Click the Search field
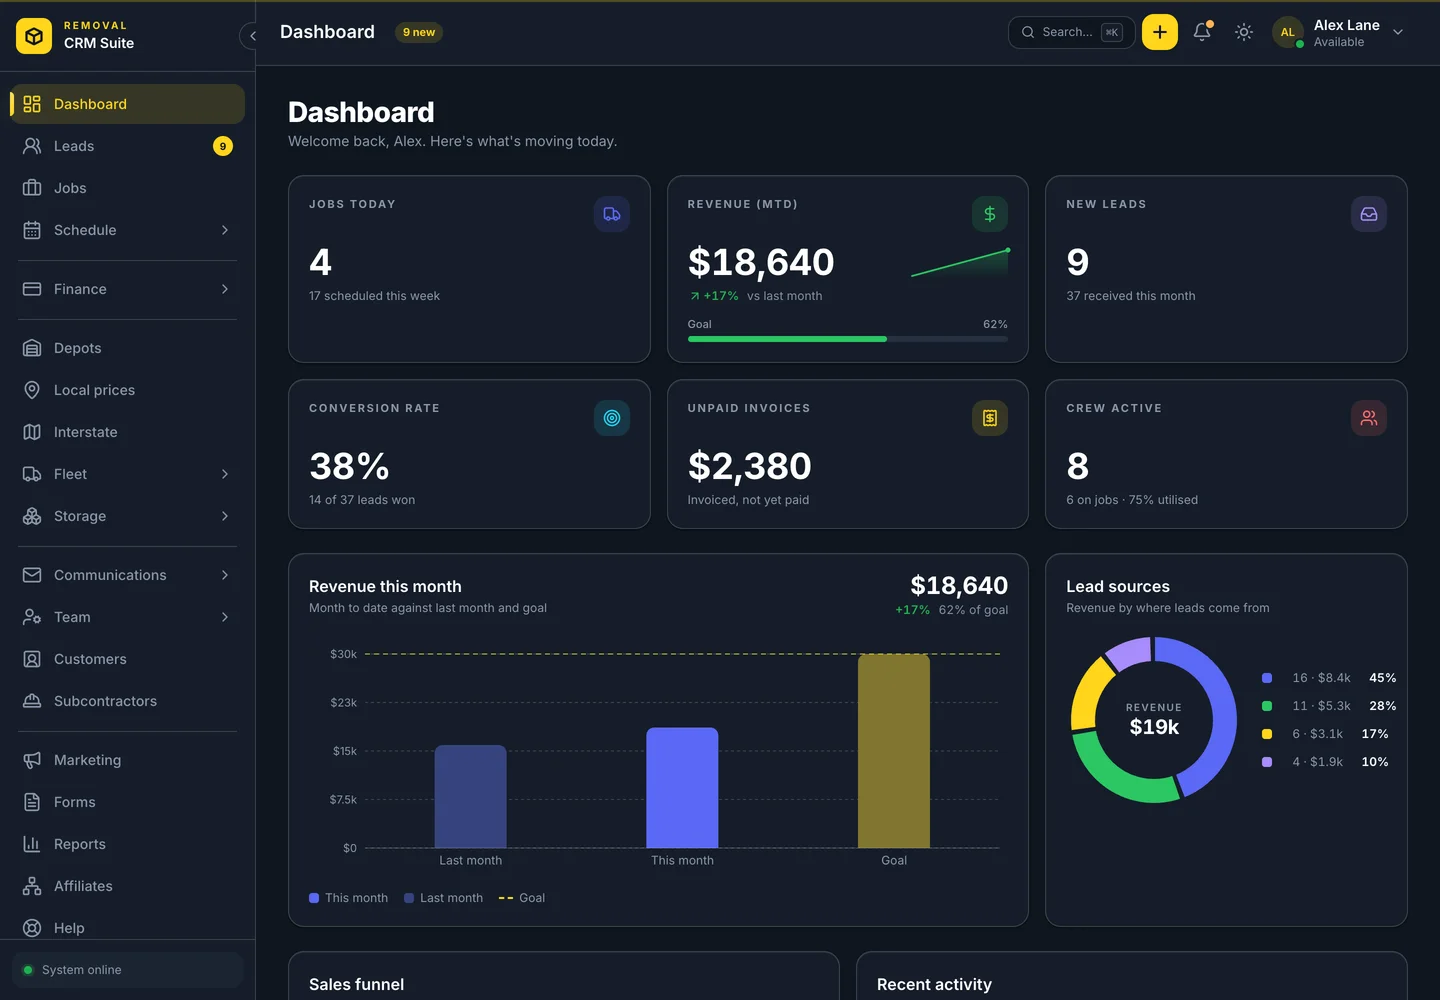Viewport: 1440px width, 1000px height. tap(1072, 32)
